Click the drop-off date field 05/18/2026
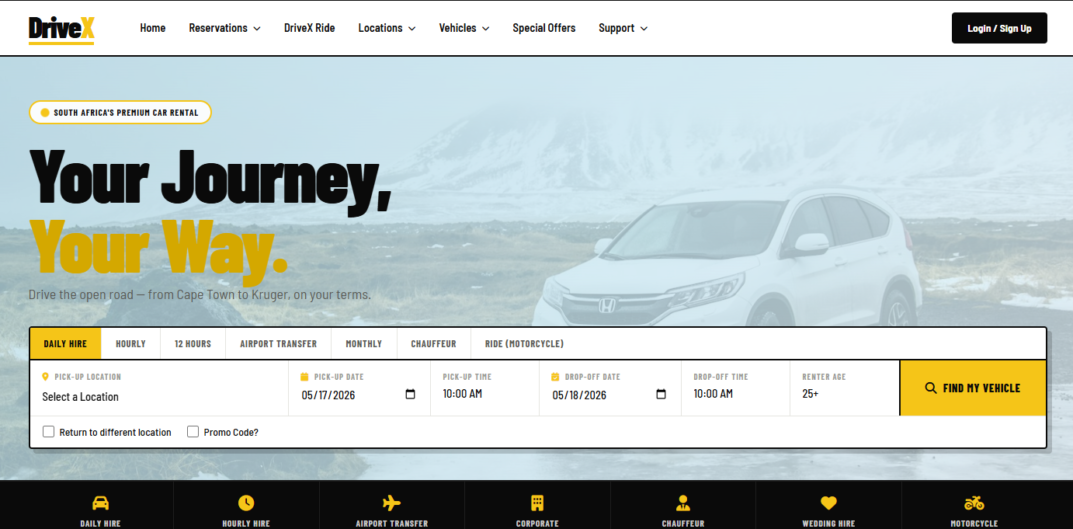The image size is (1073, 529). click(x=610, y=395)
